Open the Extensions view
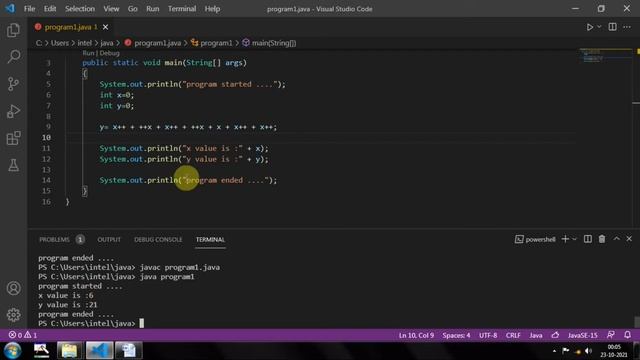The width and height of the screenshot is (640, 360). 13,138
